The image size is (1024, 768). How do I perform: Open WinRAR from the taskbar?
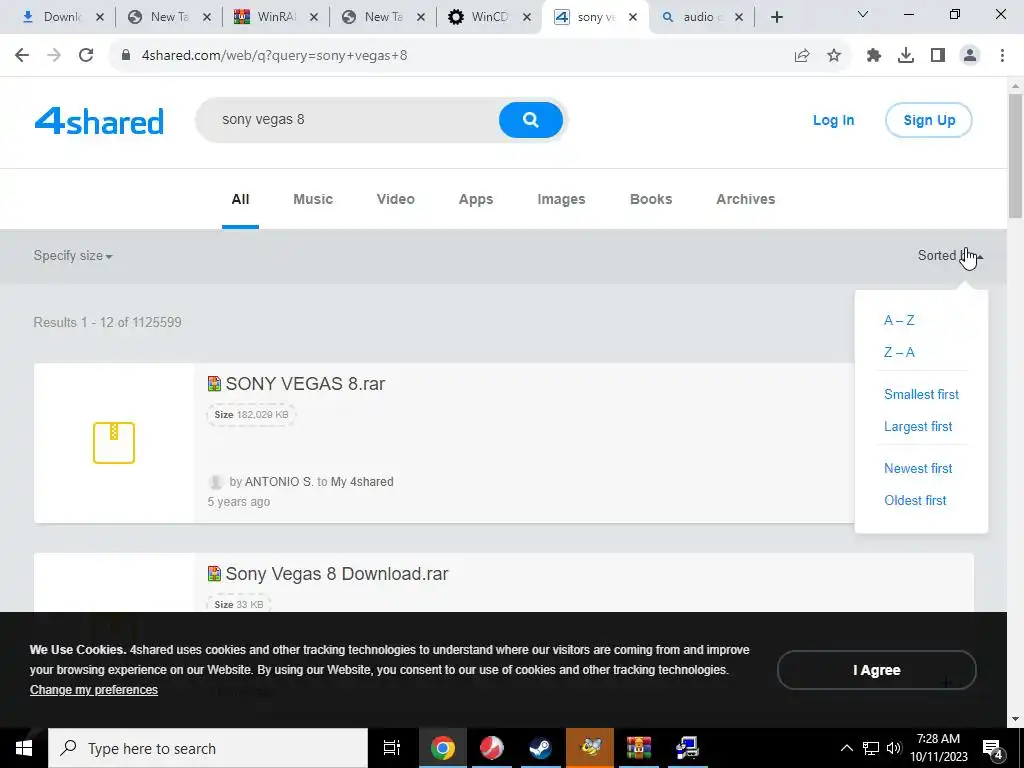[x=638, y=748]
